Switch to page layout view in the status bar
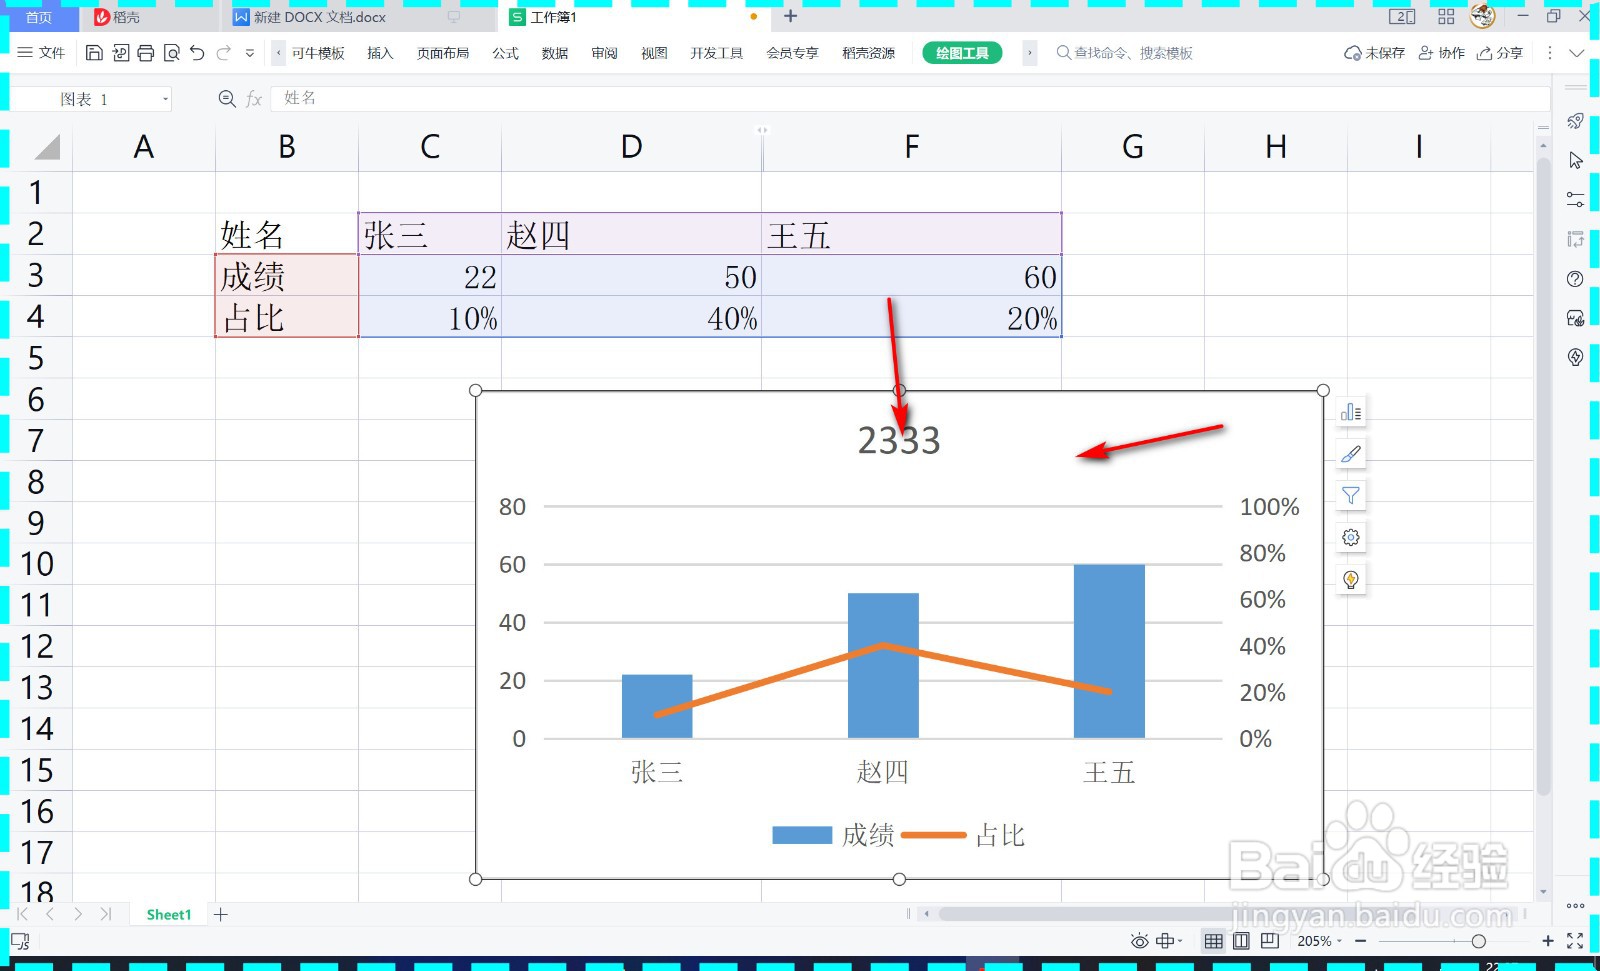The image size is (1600, 971). (1241, 941)
